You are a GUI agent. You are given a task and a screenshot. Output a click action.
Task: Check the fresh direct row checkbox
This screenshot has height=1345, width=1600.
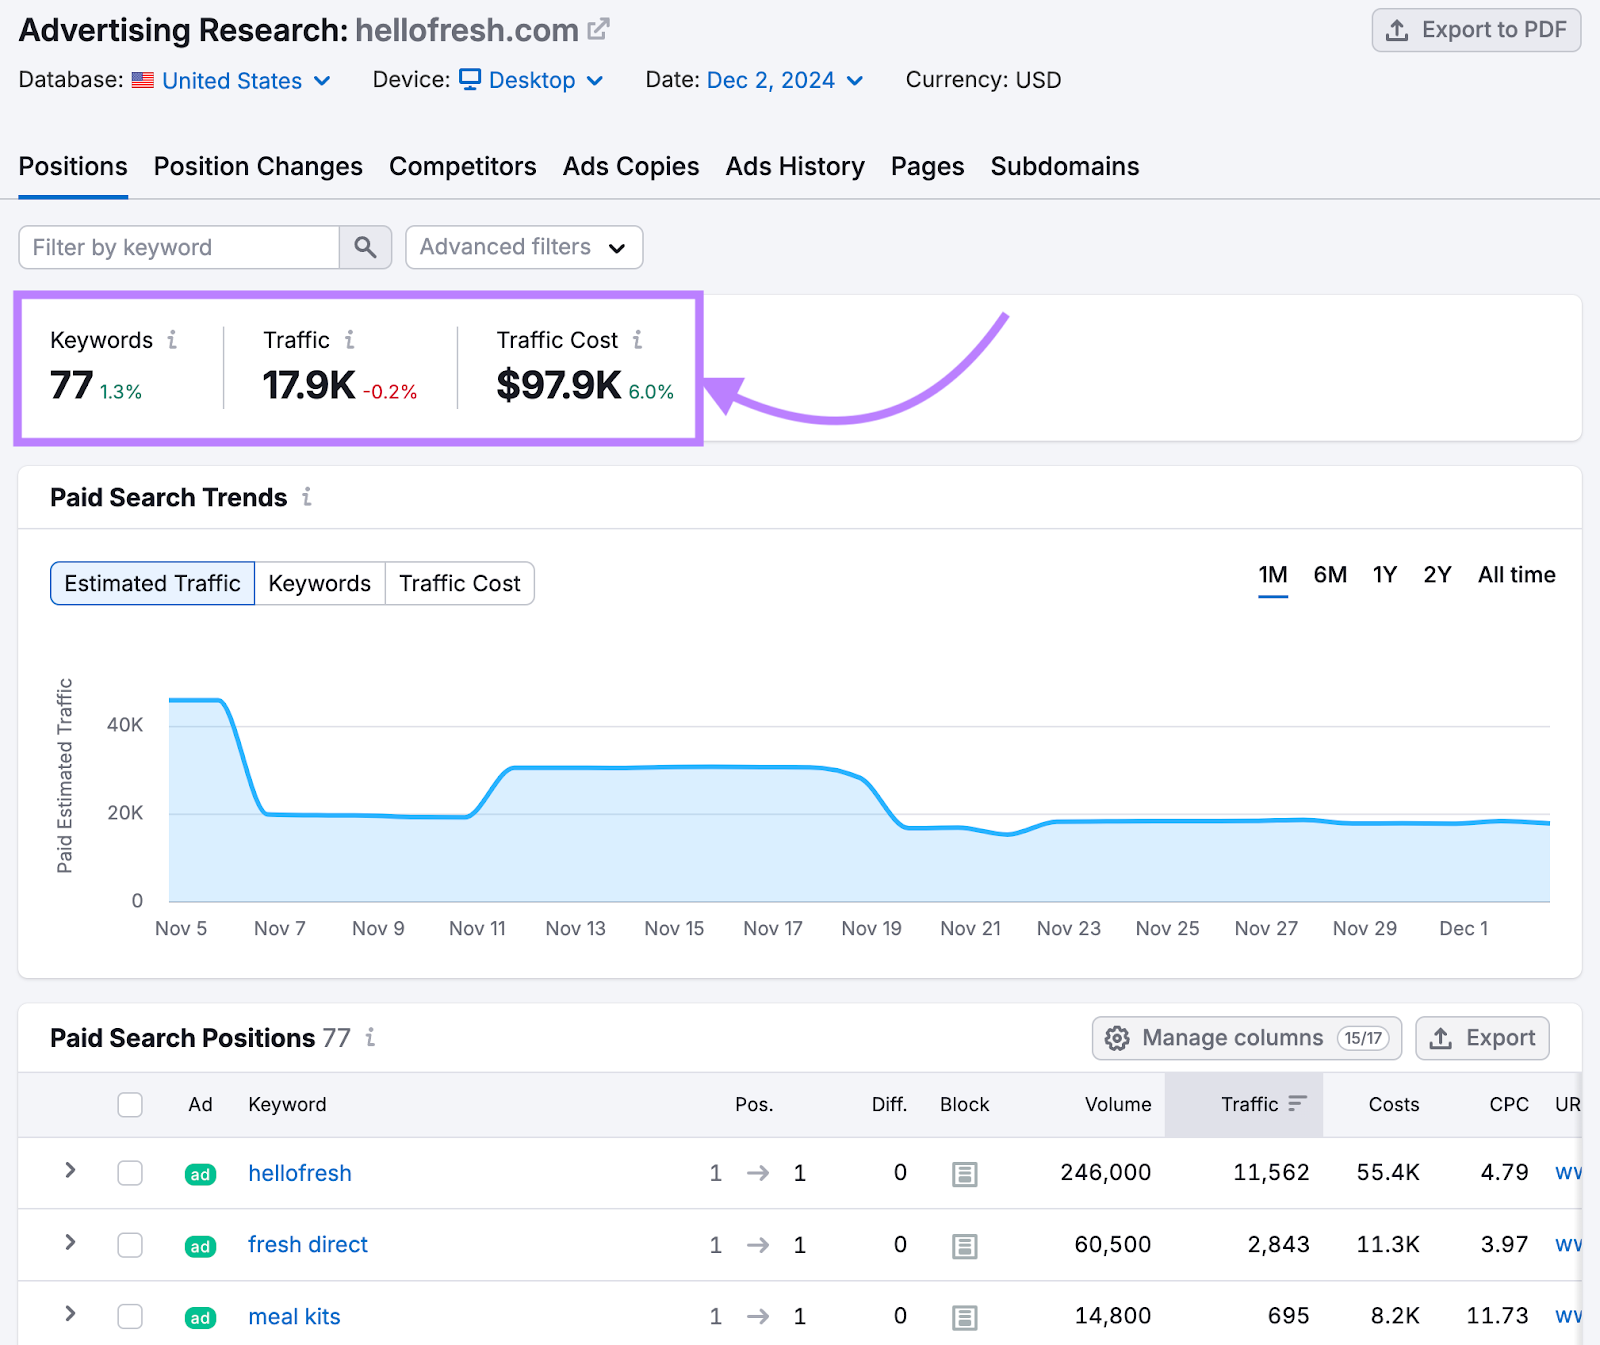tap(130, 1244)
